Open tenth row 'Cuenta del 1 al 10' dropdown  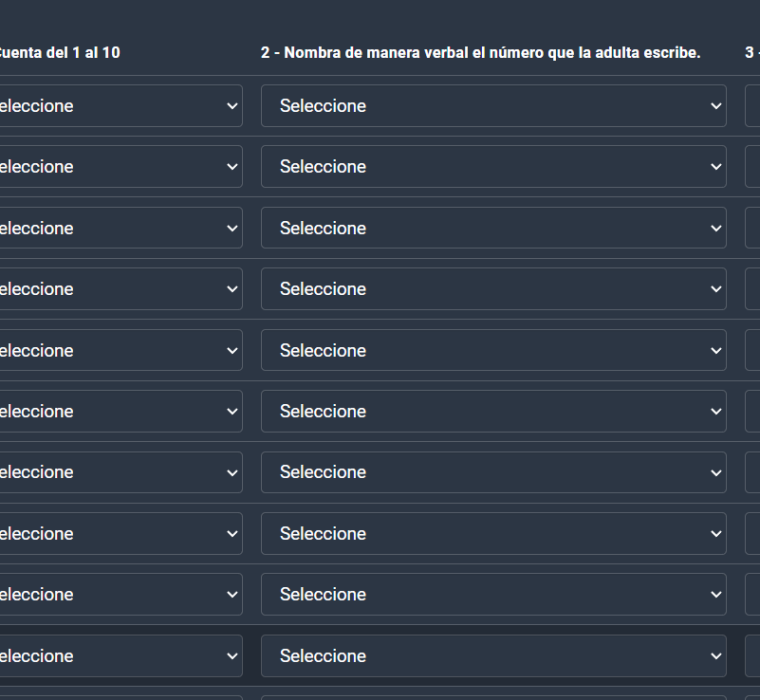[x=120, y=656]
